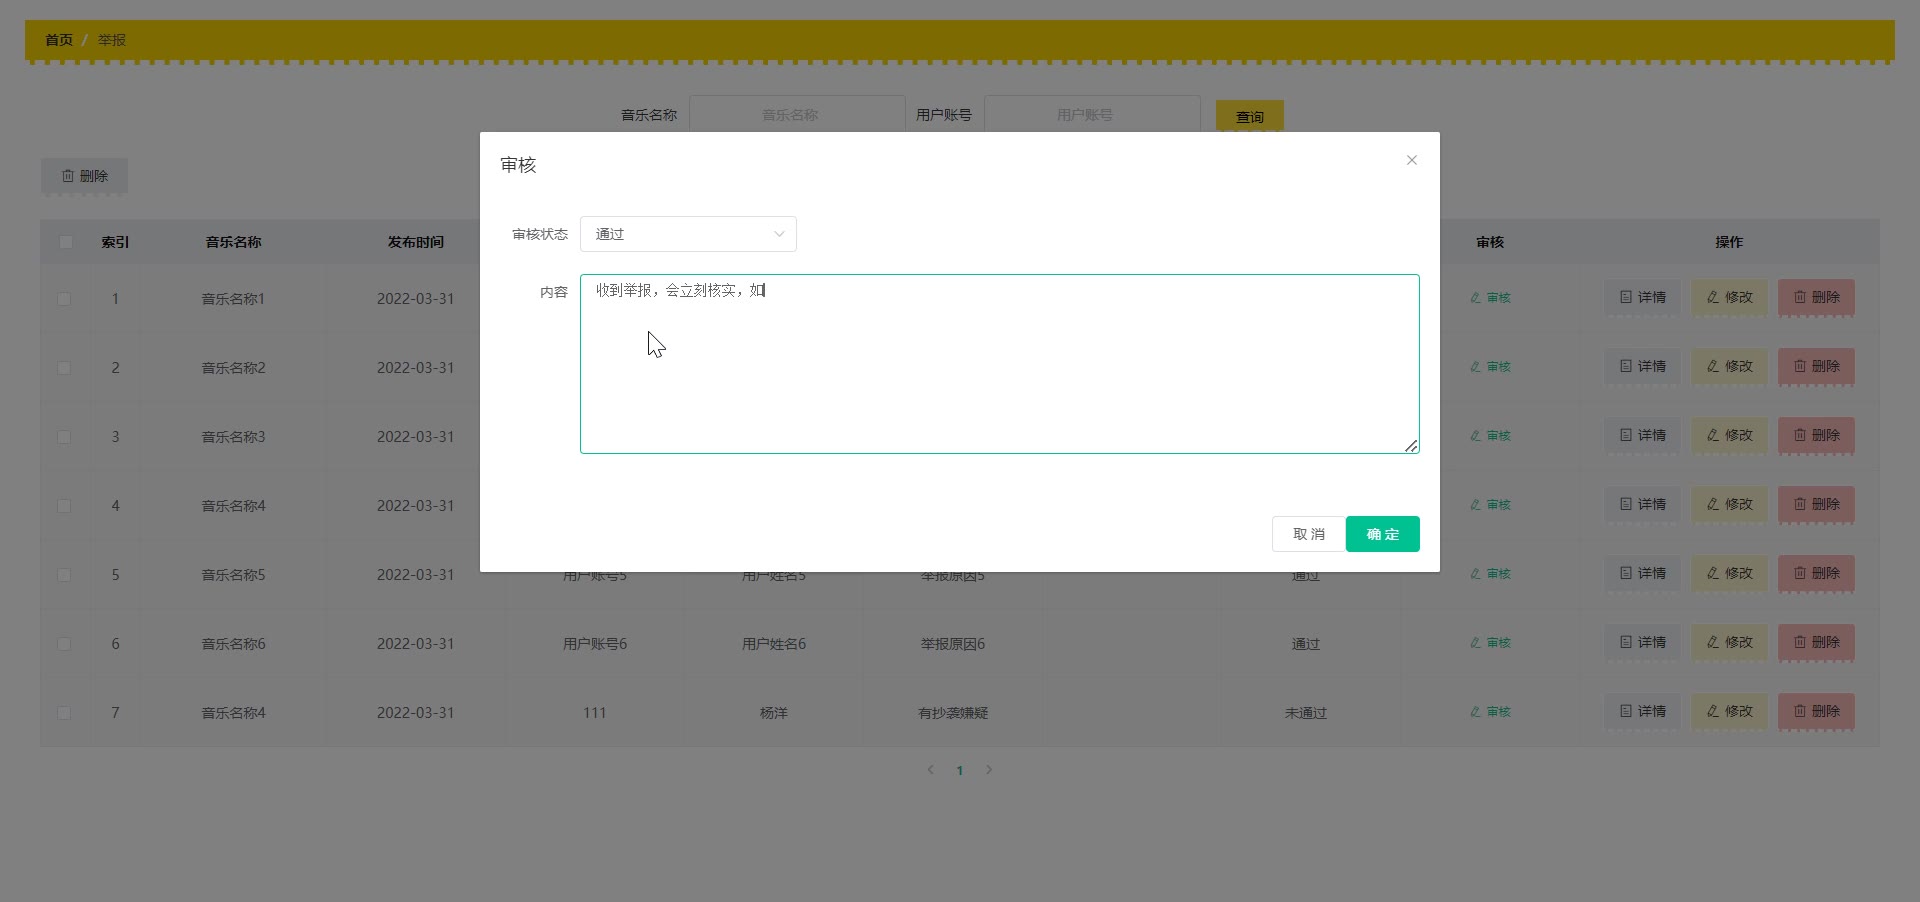Check the checkbox for row 5
Screen dimensions: 1920x902
(x=64, y=575)
